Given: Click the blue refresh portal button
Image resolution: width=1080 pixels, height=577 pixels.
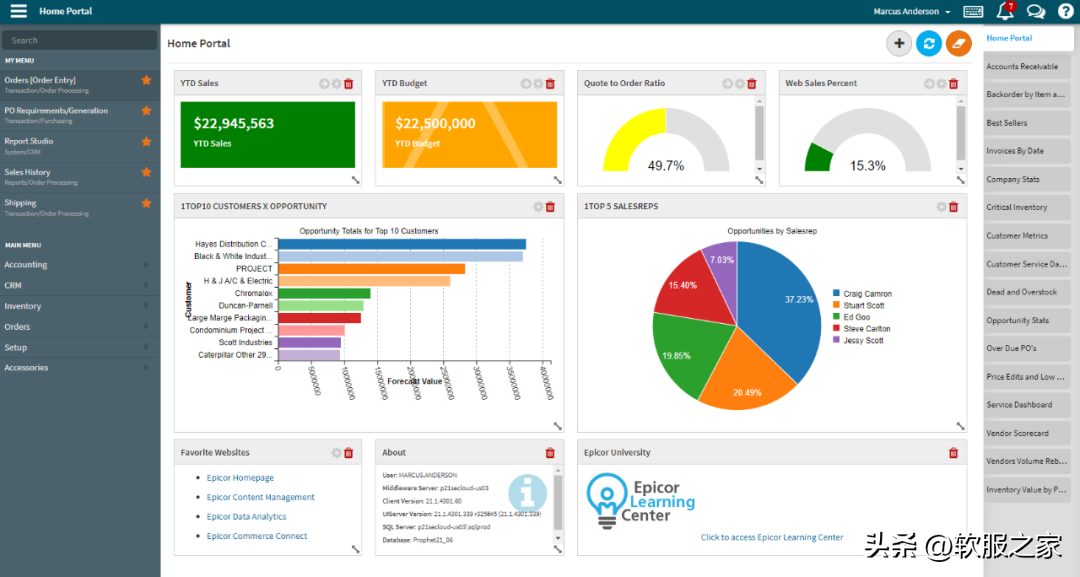Looking at the screenshot, I should pos(929,43).
